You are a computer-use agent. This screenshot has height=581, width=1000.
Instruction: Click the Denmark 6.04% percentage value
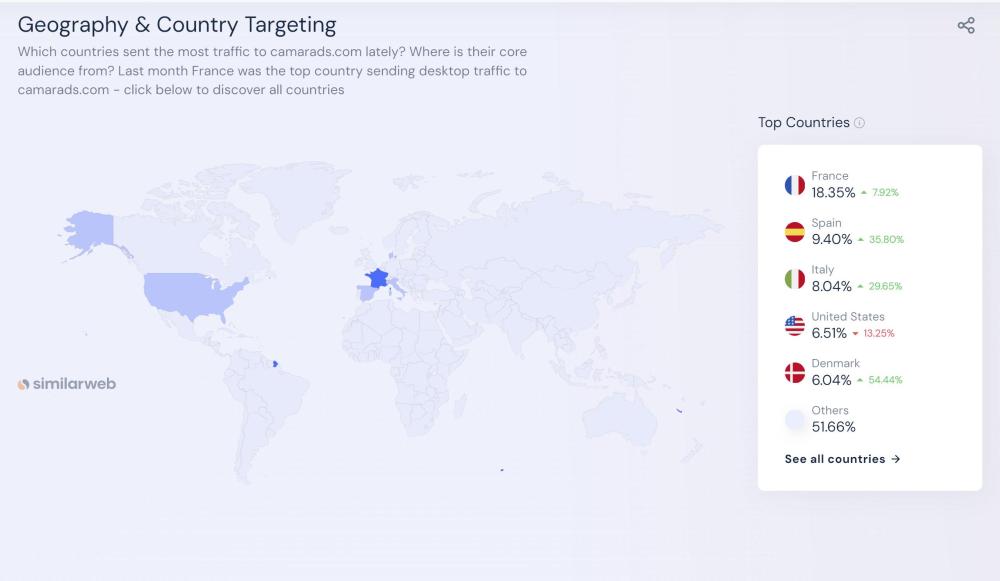click(831, 380)
